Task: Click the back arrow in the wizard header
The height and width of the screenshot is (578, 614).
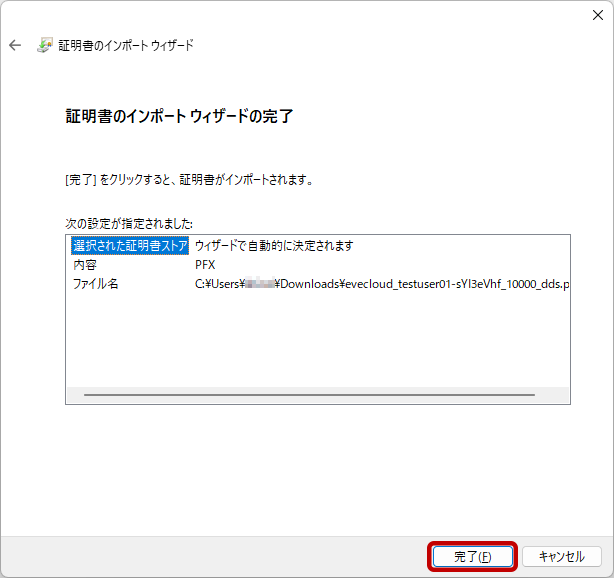Action: 15,46
